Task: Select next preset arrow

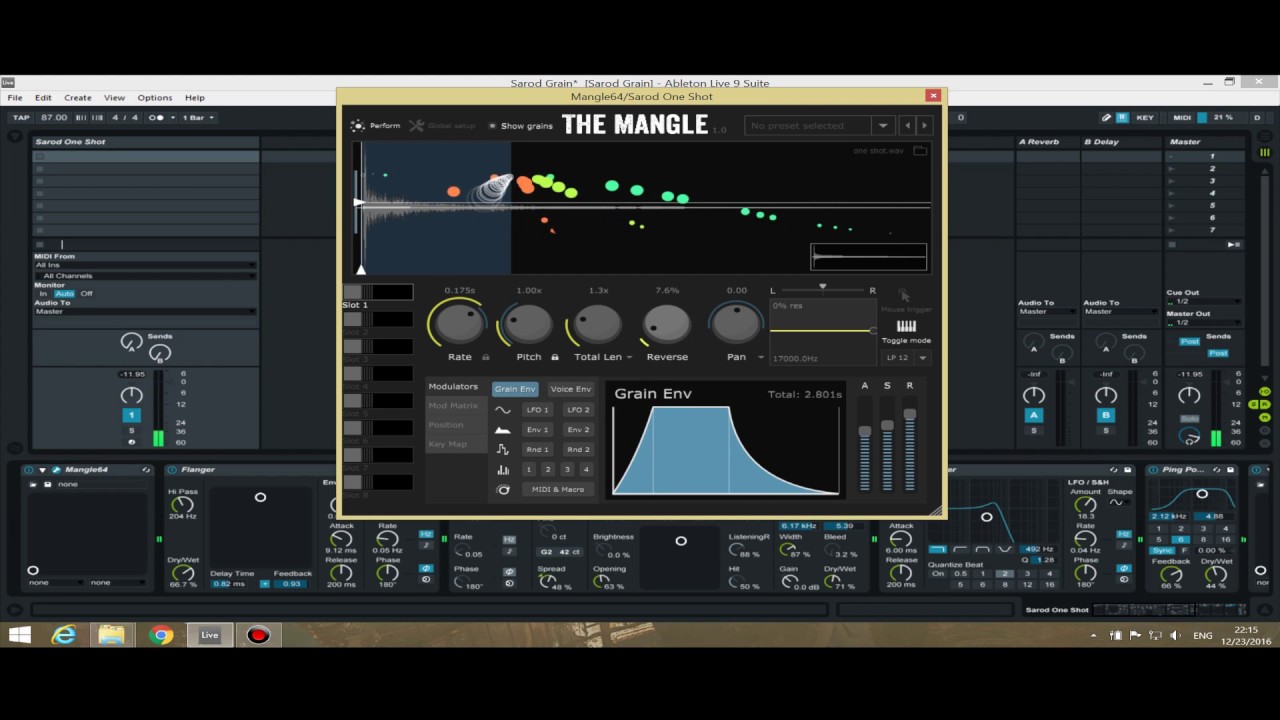Action: pyautogui.click(x=924, y=126)
